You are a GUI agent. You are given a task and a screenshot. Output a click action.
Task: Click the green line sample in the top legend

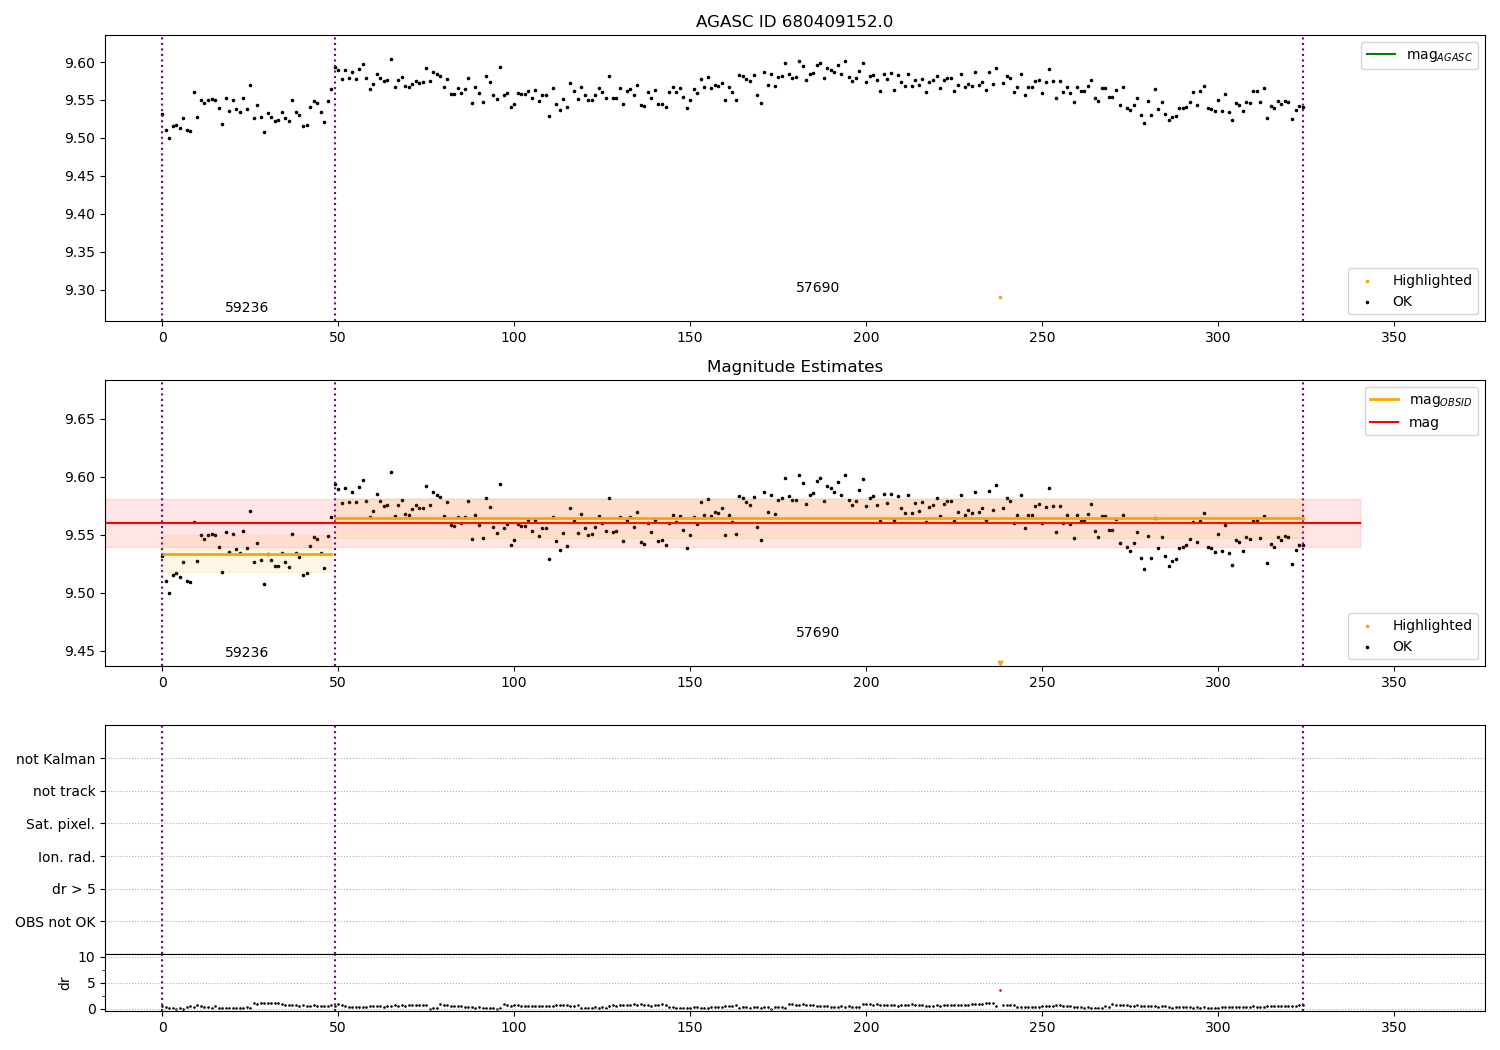pos(1383,55)
